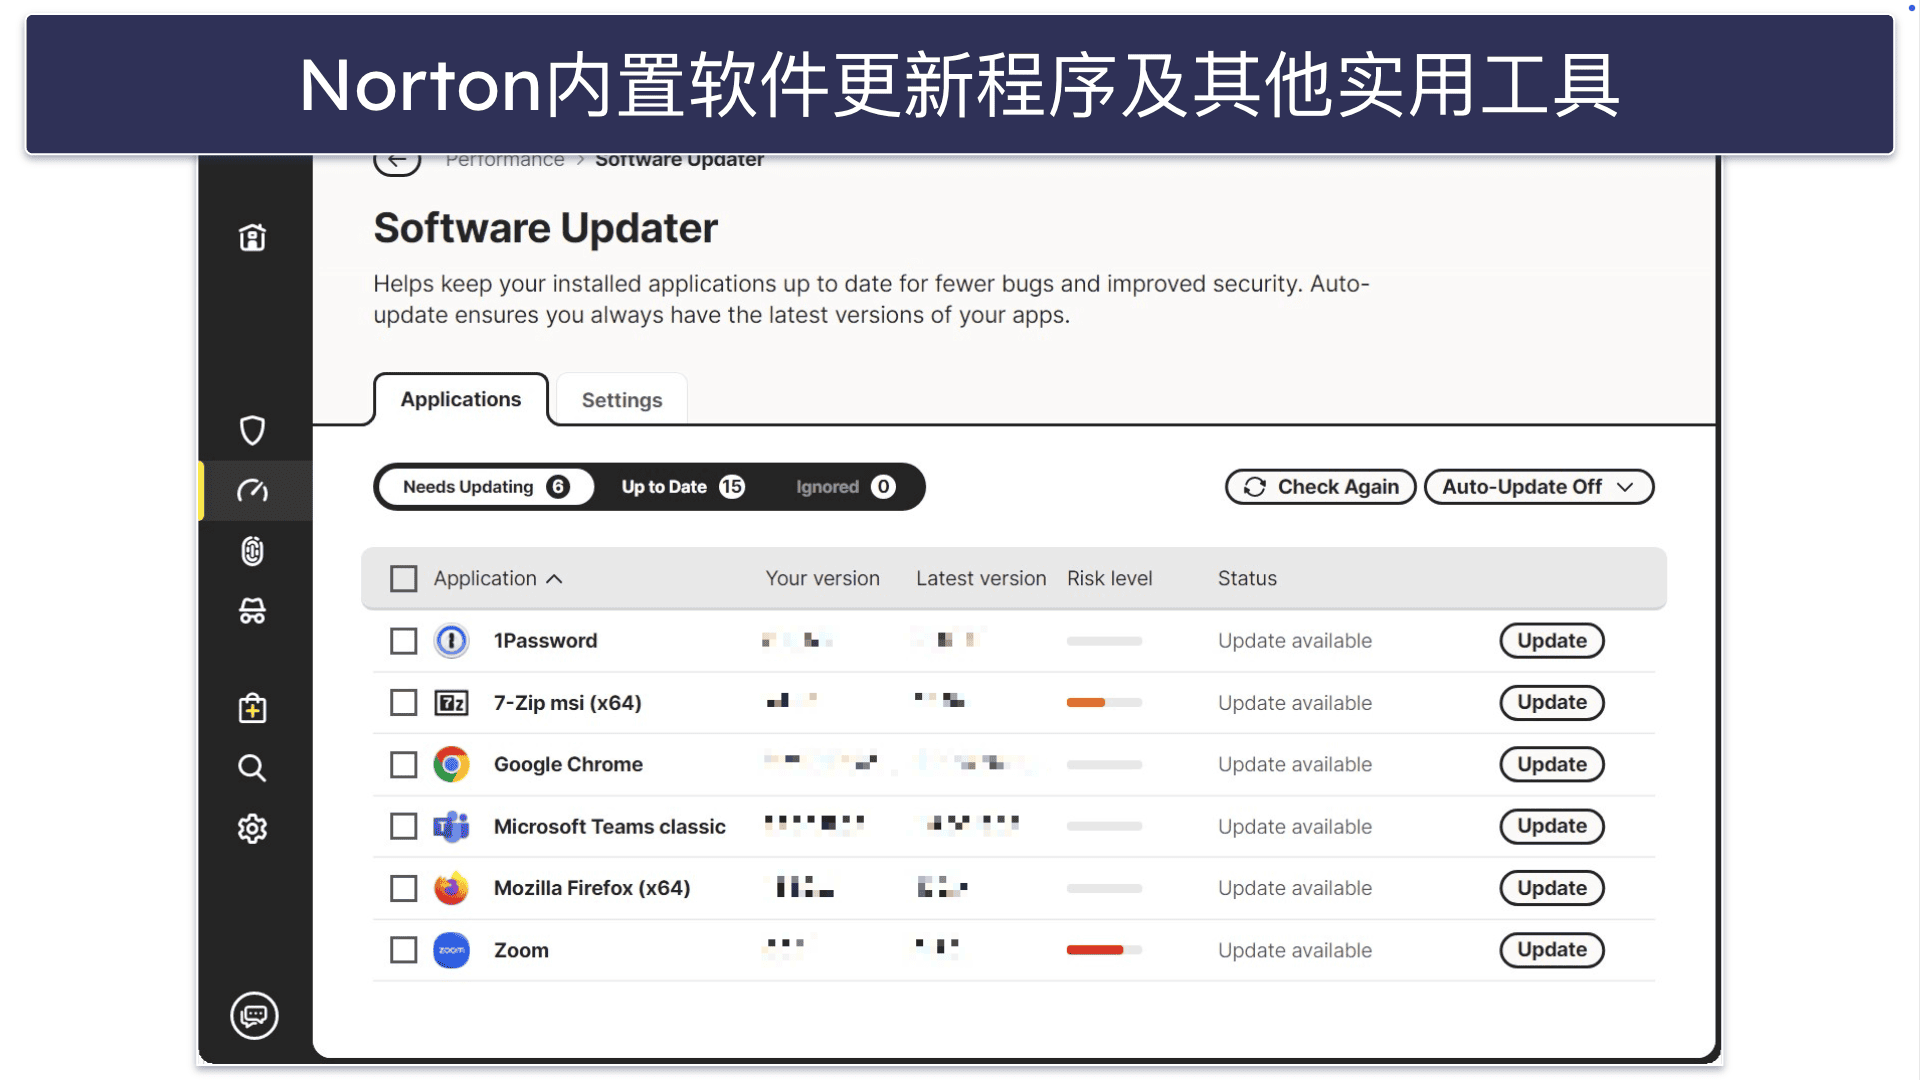Viewport: 1920px width, 1080px height.
Task: Update Mozilla Firefox (x64)
Action: pos(1552,888)
